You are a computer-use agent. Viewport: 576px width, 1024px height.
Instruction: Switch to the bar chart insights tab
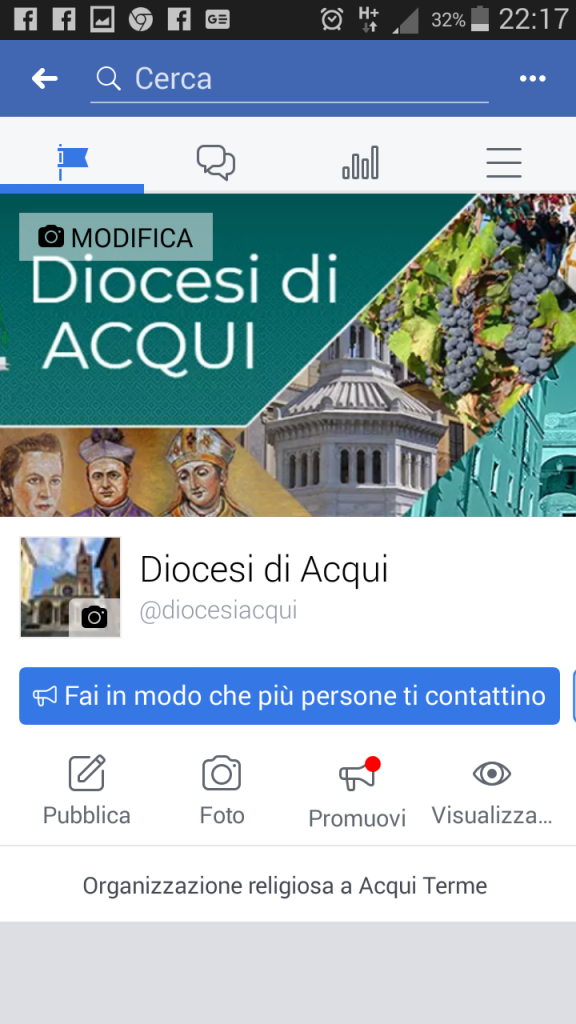click(360, 162)
